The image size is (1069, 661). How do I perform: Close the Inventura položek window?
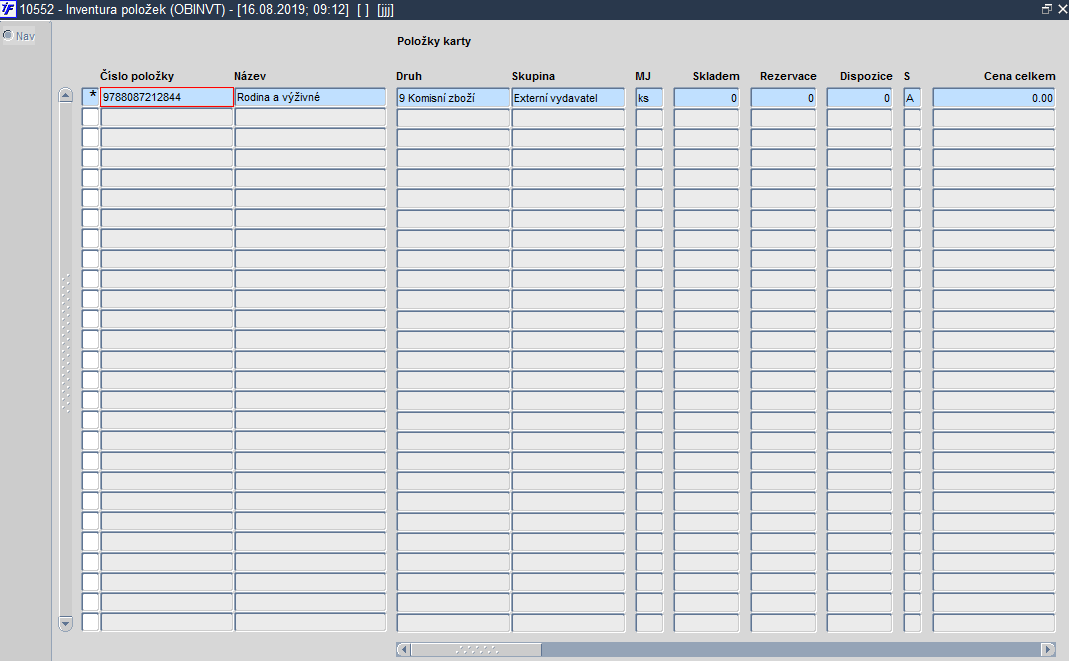1062,10
